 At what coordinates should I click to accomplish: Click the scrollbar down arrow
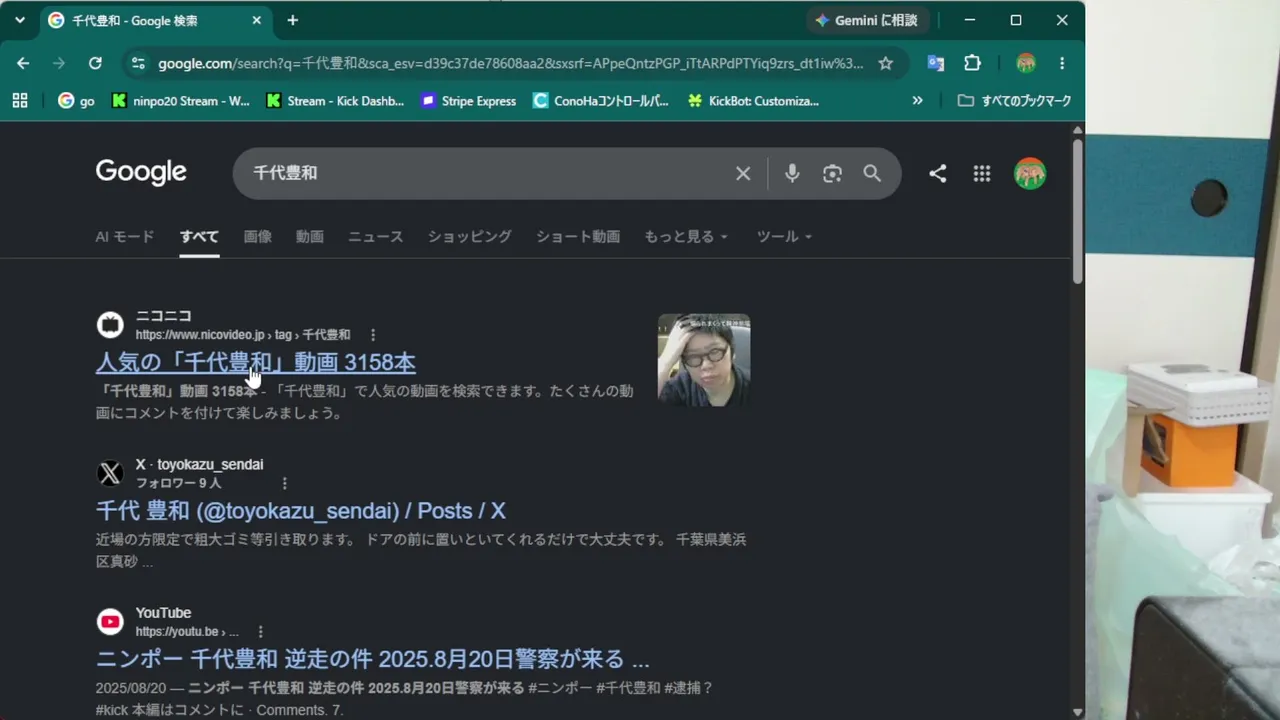click(1077, 712)
